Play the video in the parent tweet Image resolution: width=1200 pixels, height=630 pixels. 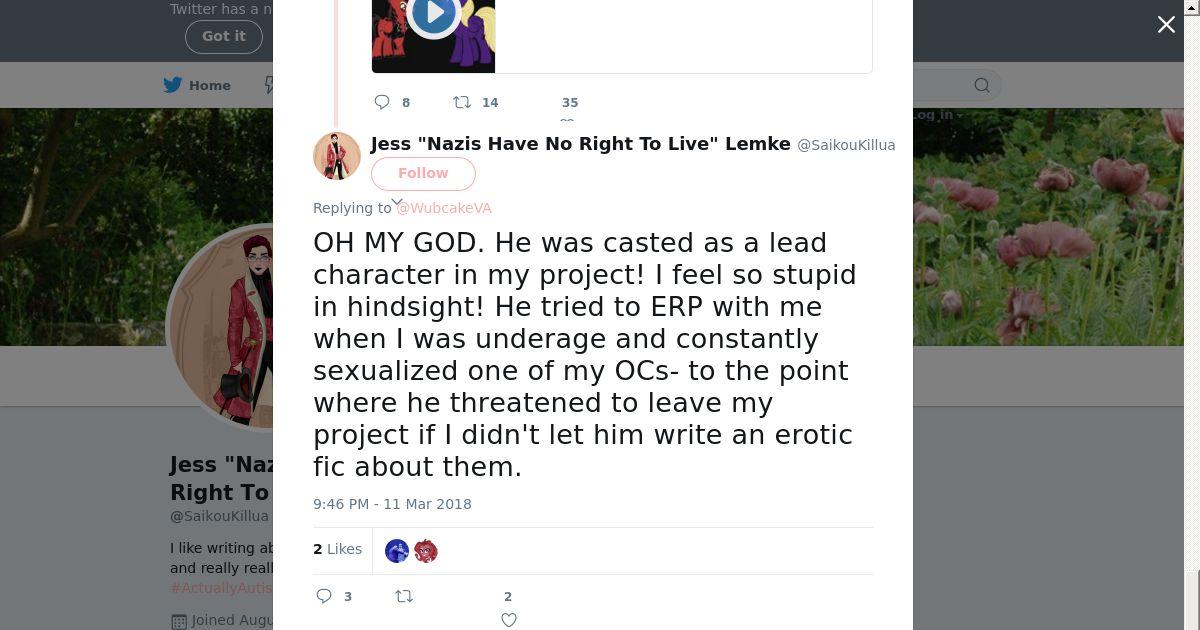[x=433, y=14]
